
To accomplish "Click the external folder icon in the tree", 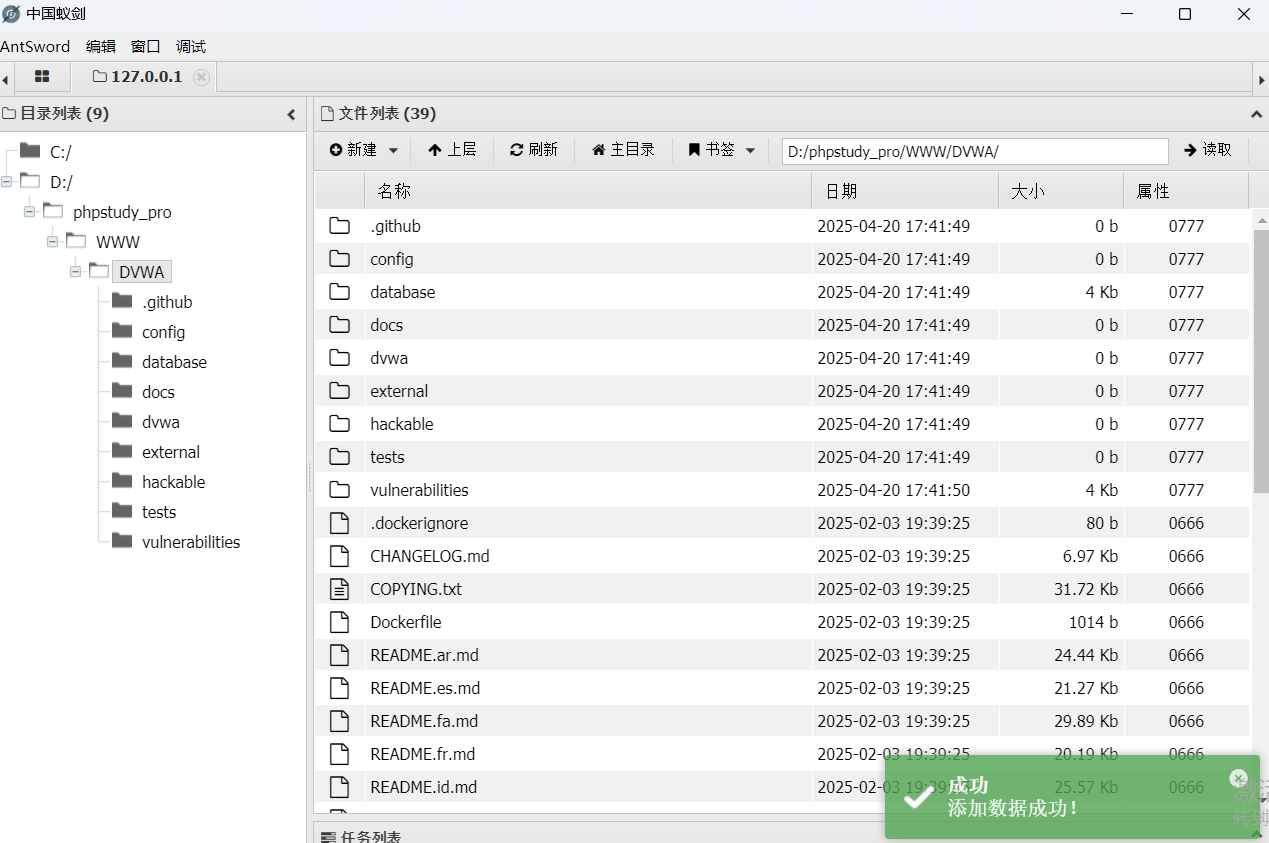I will (122, 451).
